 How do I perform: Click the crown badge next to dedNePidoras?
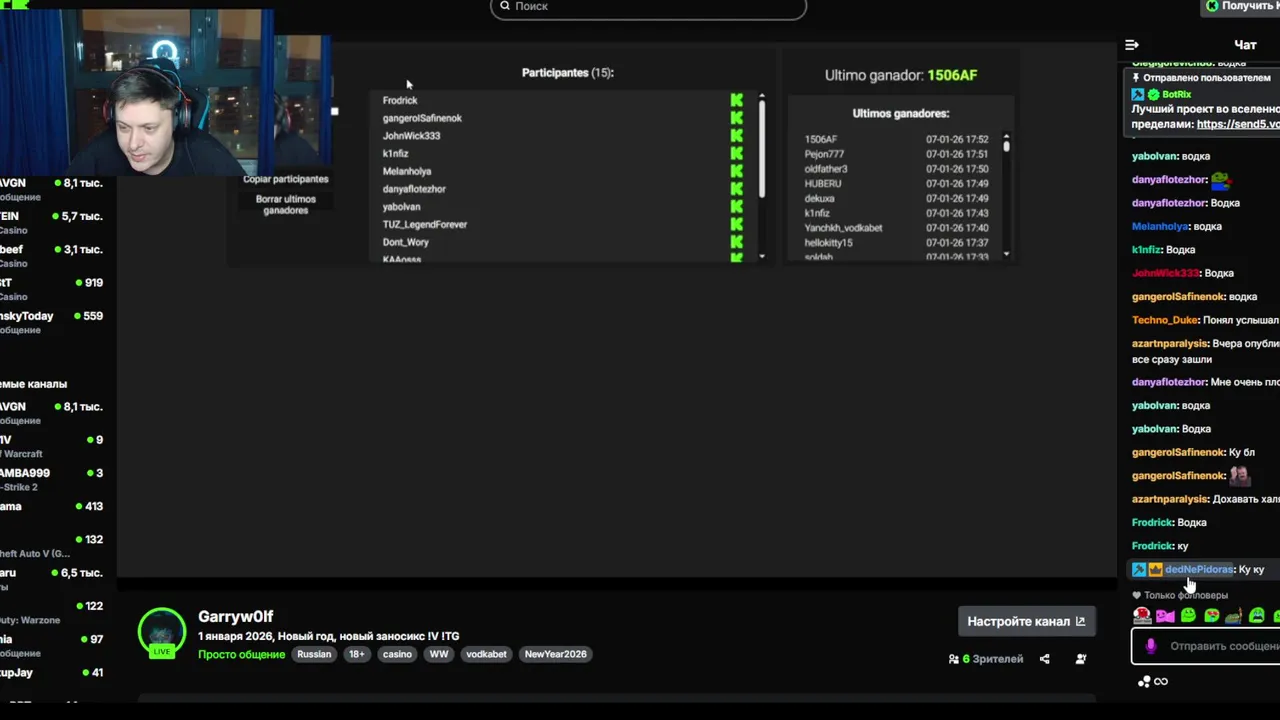(1155, 570)
